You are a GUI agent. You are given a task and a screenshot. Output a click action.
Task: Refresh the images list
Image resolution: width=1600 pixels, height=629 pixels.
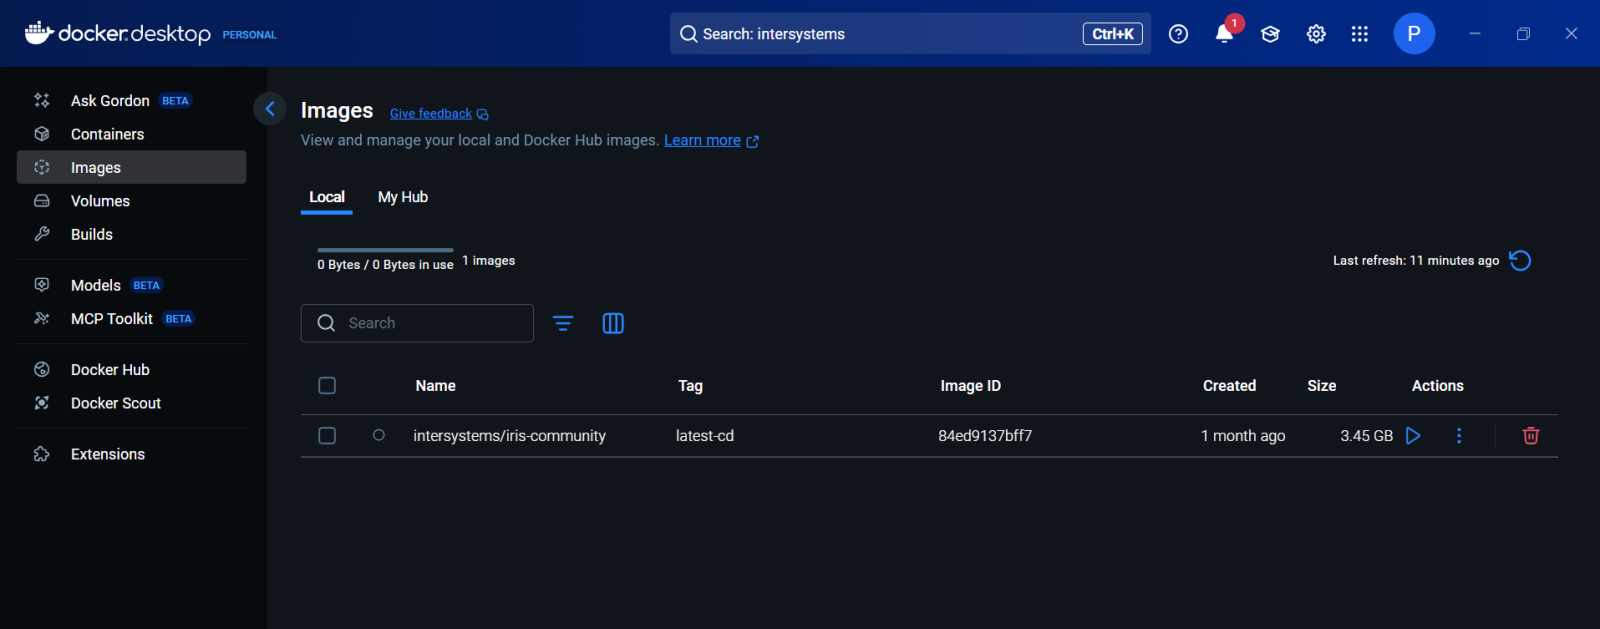tap(1520, 261)
